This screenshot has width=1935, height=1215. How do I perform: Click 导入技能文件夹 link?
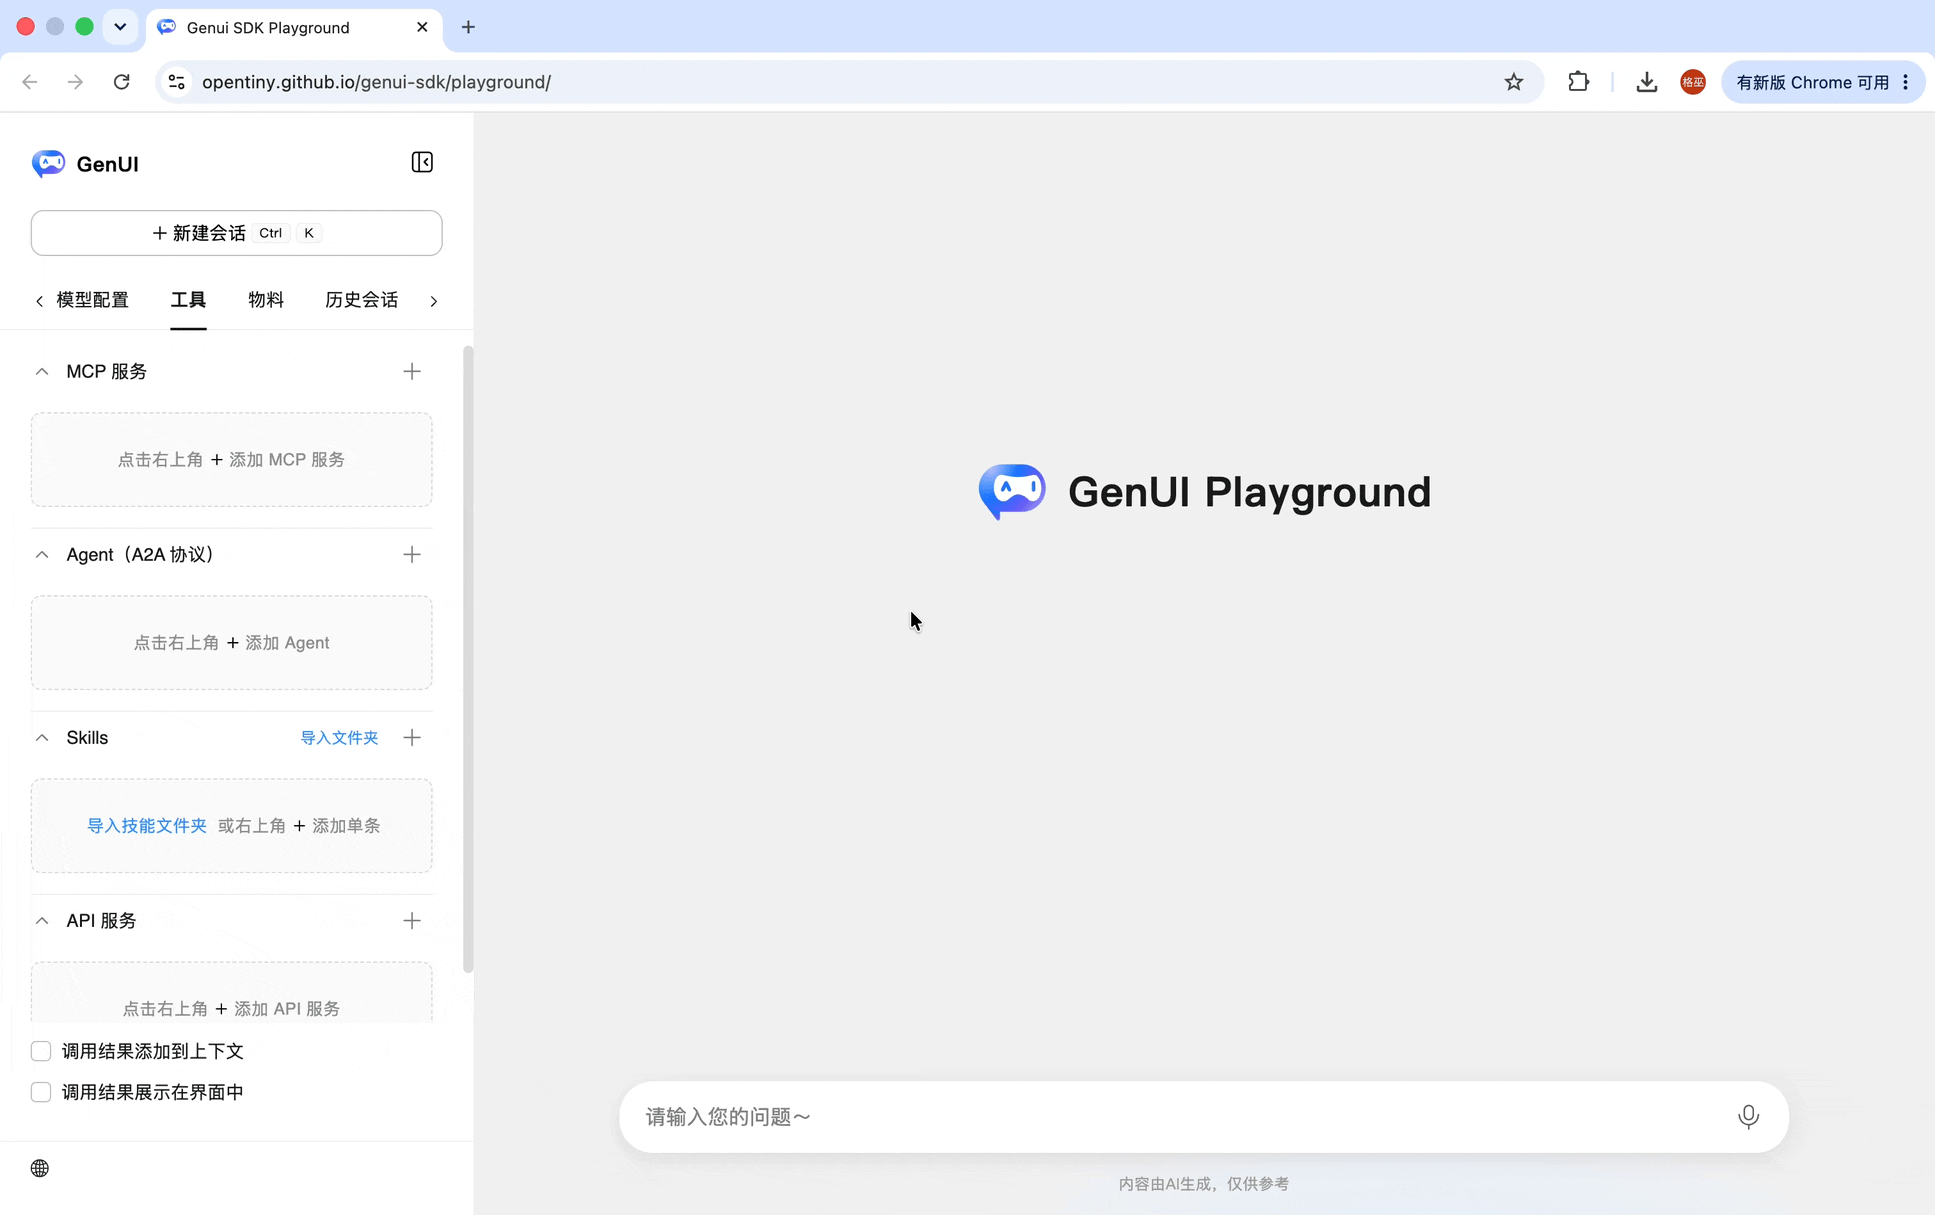tap(147, 826)
